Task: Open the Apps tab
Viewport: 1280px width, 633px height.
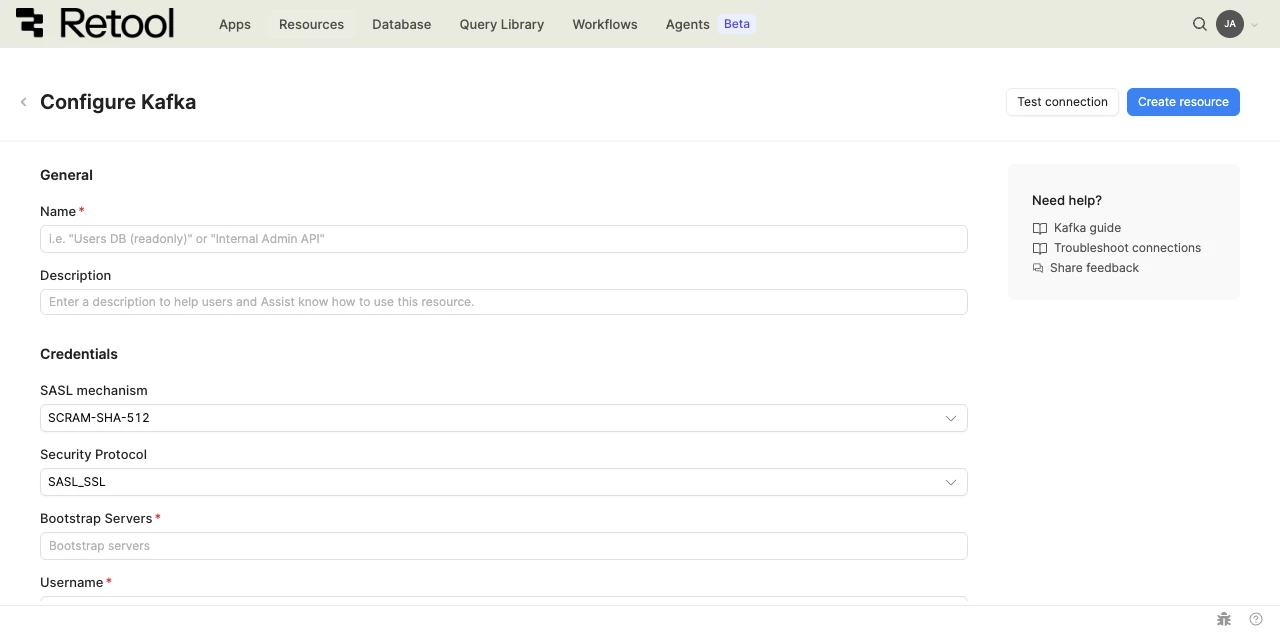Action: (235, 24)
